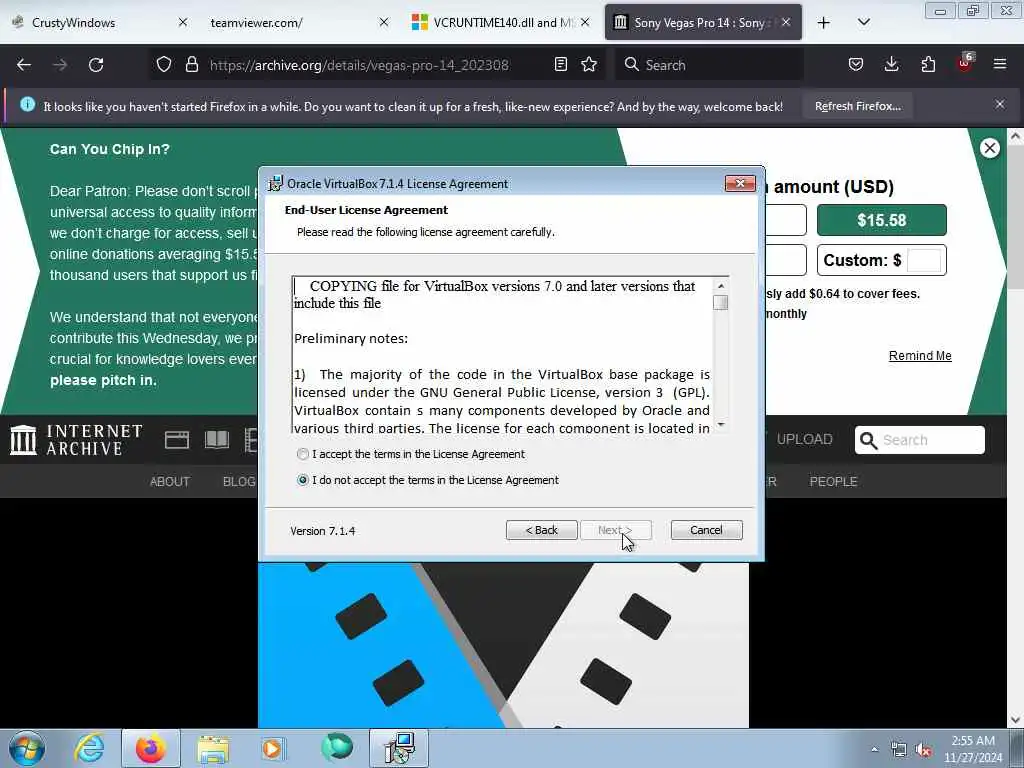
Task: Click the Back button in VirtualBox installer
Action: click(x=541, y=530)
